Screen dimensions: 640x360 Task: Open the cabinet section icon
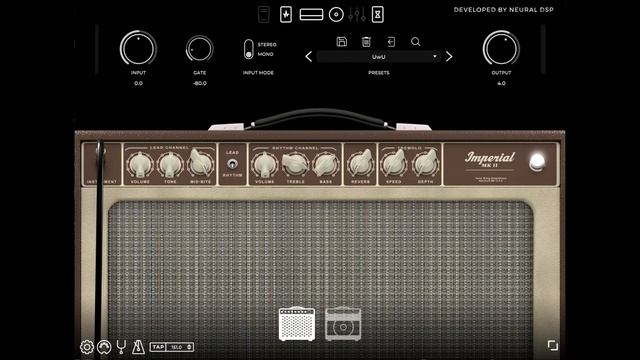click(336, 15)
